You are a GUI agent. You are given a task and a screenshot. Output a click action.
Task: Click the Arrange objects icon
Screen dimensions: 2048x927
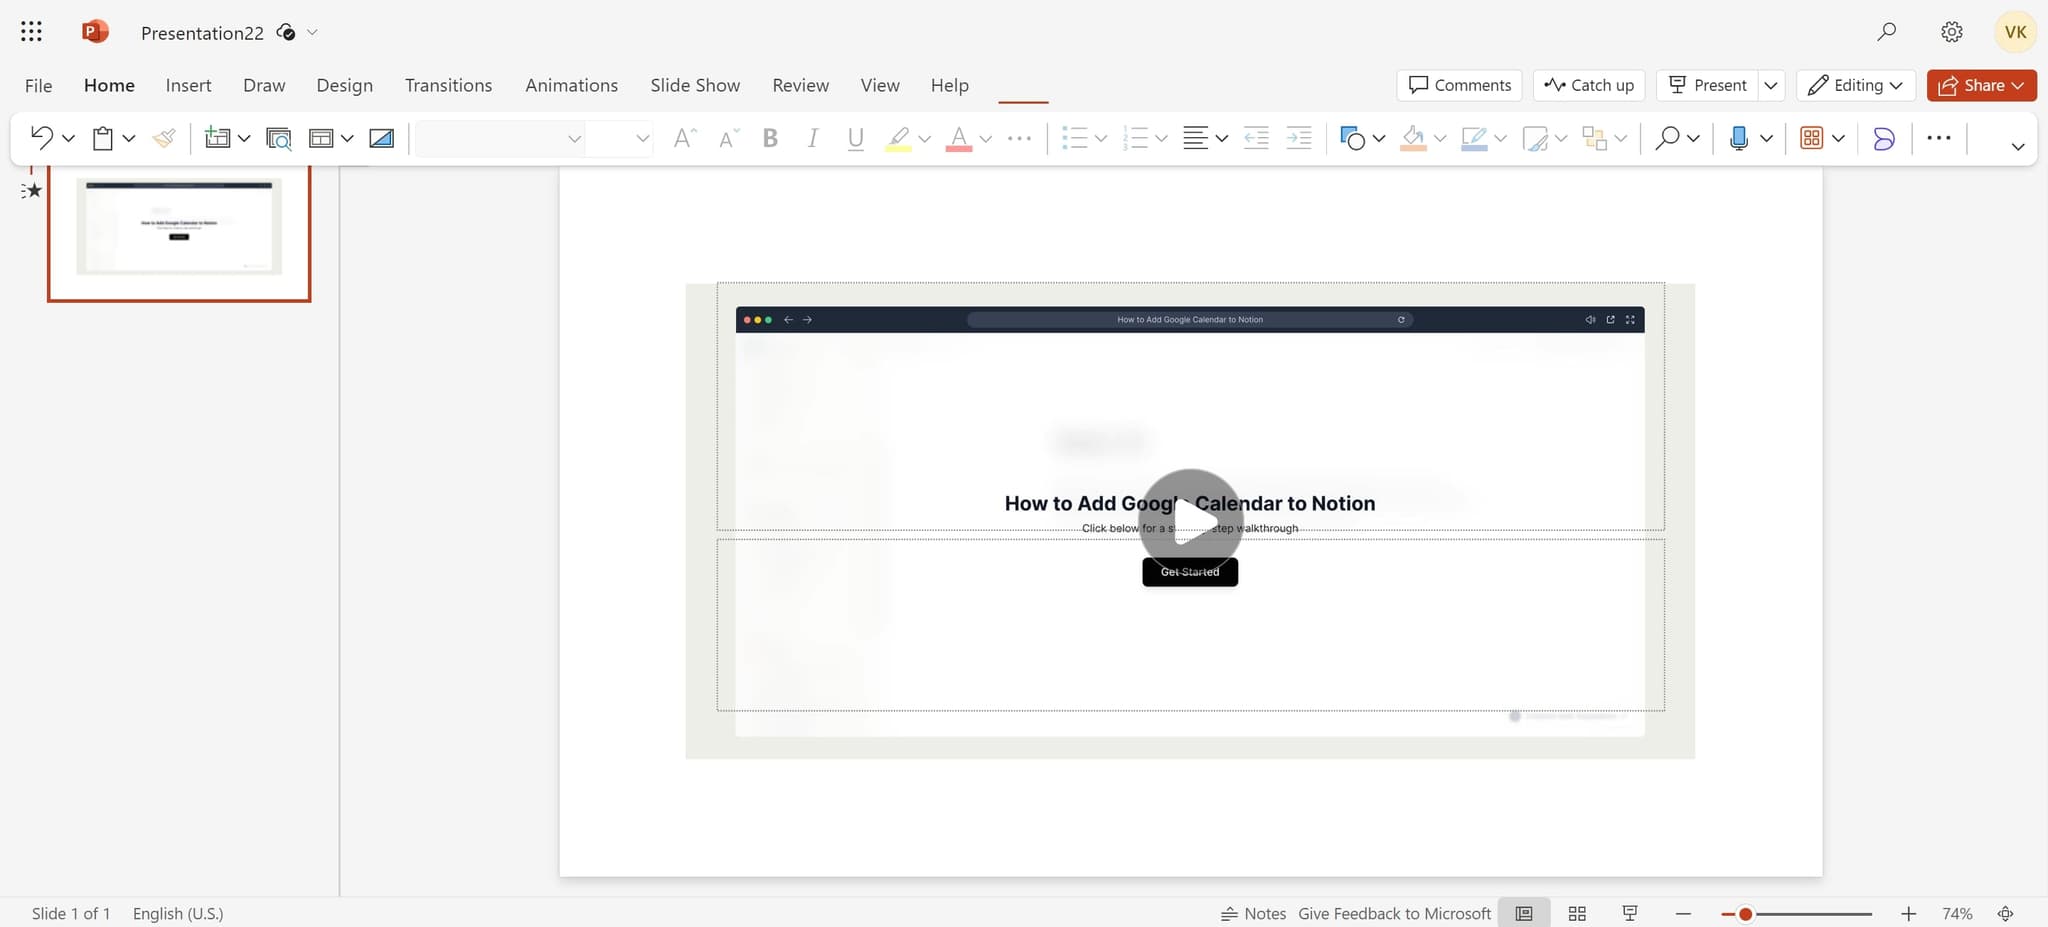[1595, 138]
